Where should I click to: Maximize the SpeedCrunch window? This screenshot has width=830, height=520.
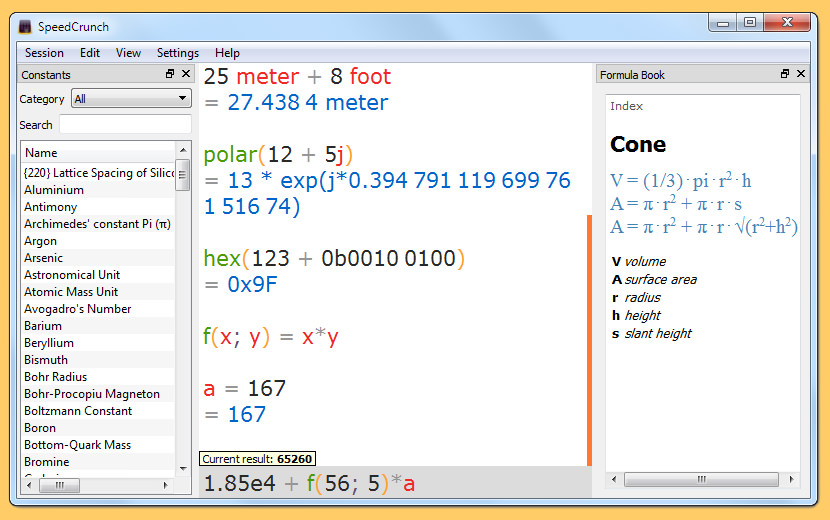click(x=750, y=23)
